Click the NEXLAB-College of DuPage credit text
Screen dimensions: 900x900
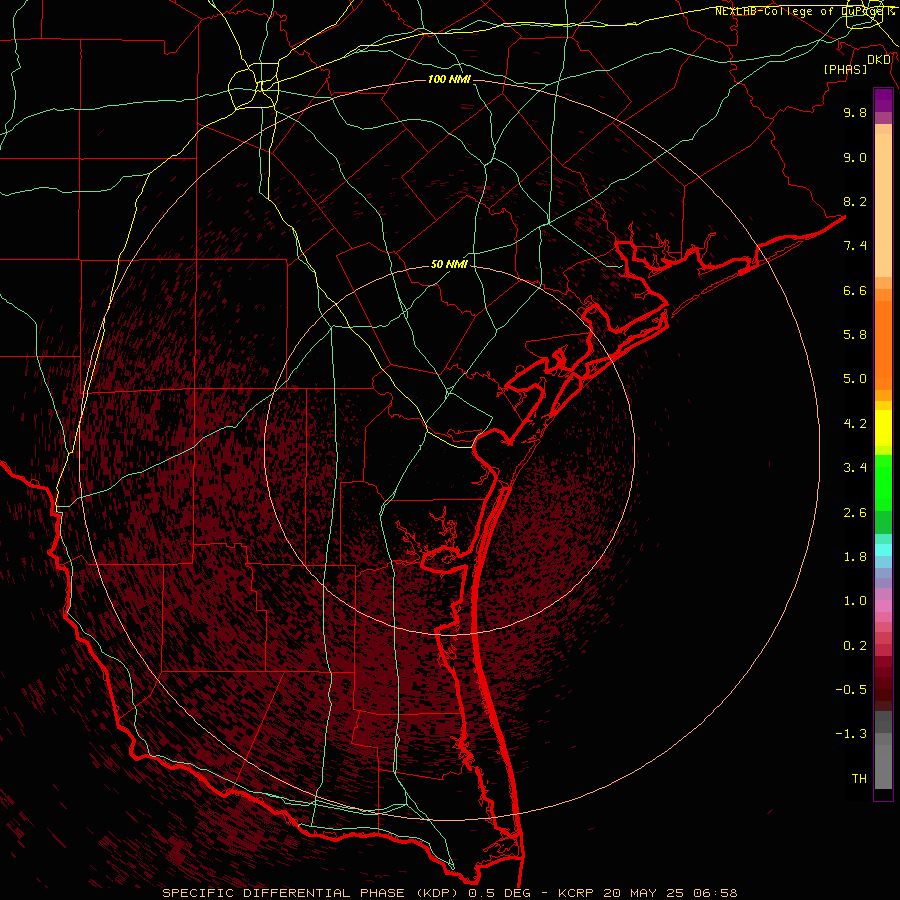pos(804,11)
